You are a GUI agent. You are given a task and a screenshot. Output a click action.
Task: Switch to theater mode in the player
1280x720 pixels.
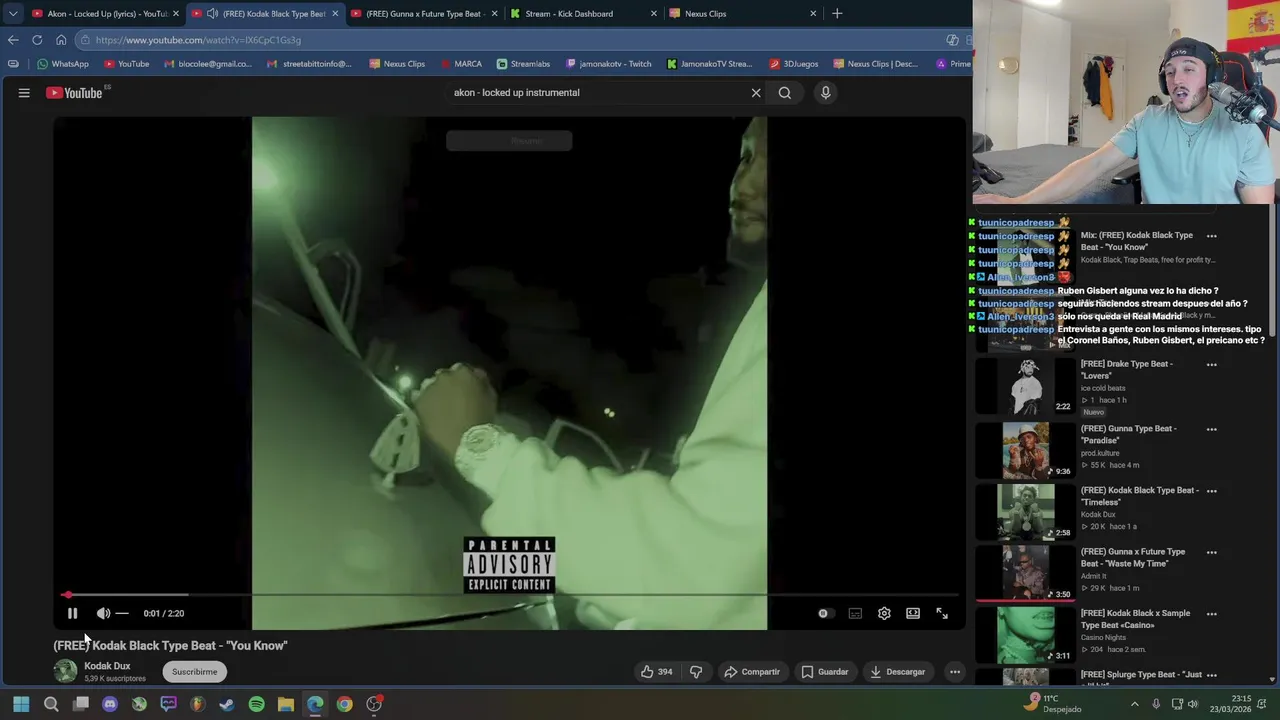click(913, 613)
